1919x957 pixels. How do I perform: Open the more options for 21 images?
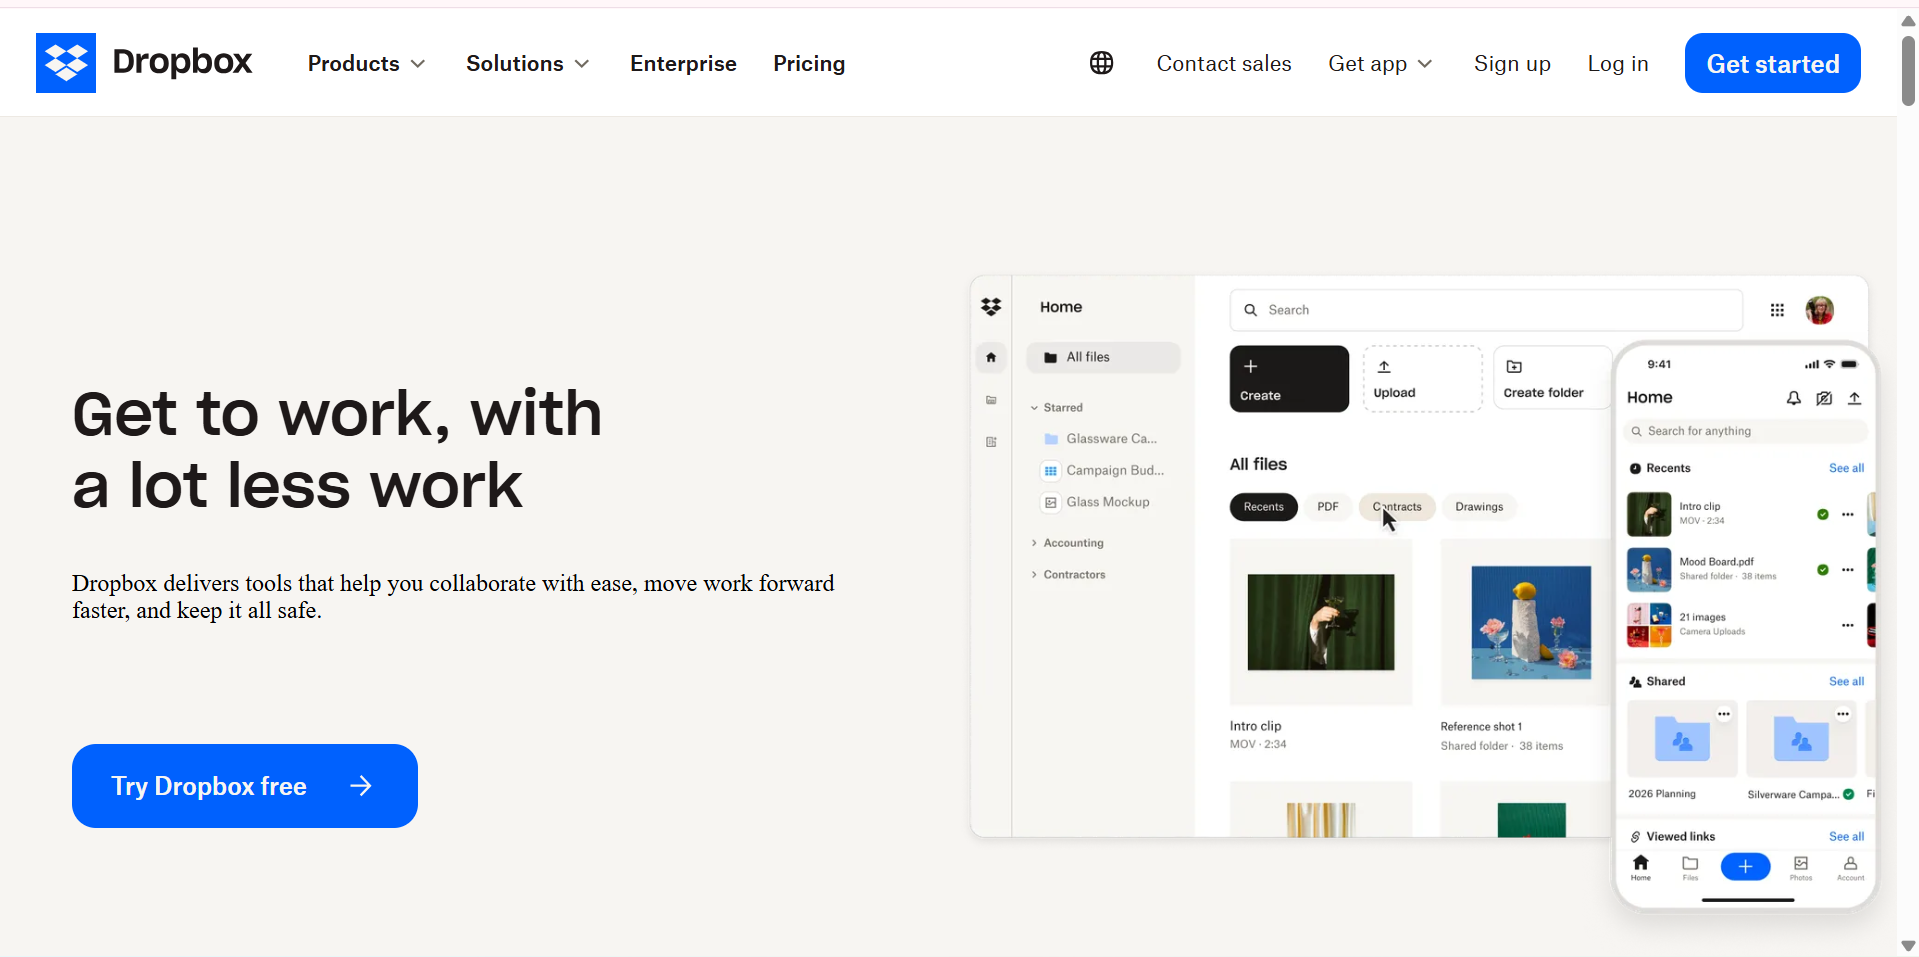pyautogui.click(x=1848, y=625)
